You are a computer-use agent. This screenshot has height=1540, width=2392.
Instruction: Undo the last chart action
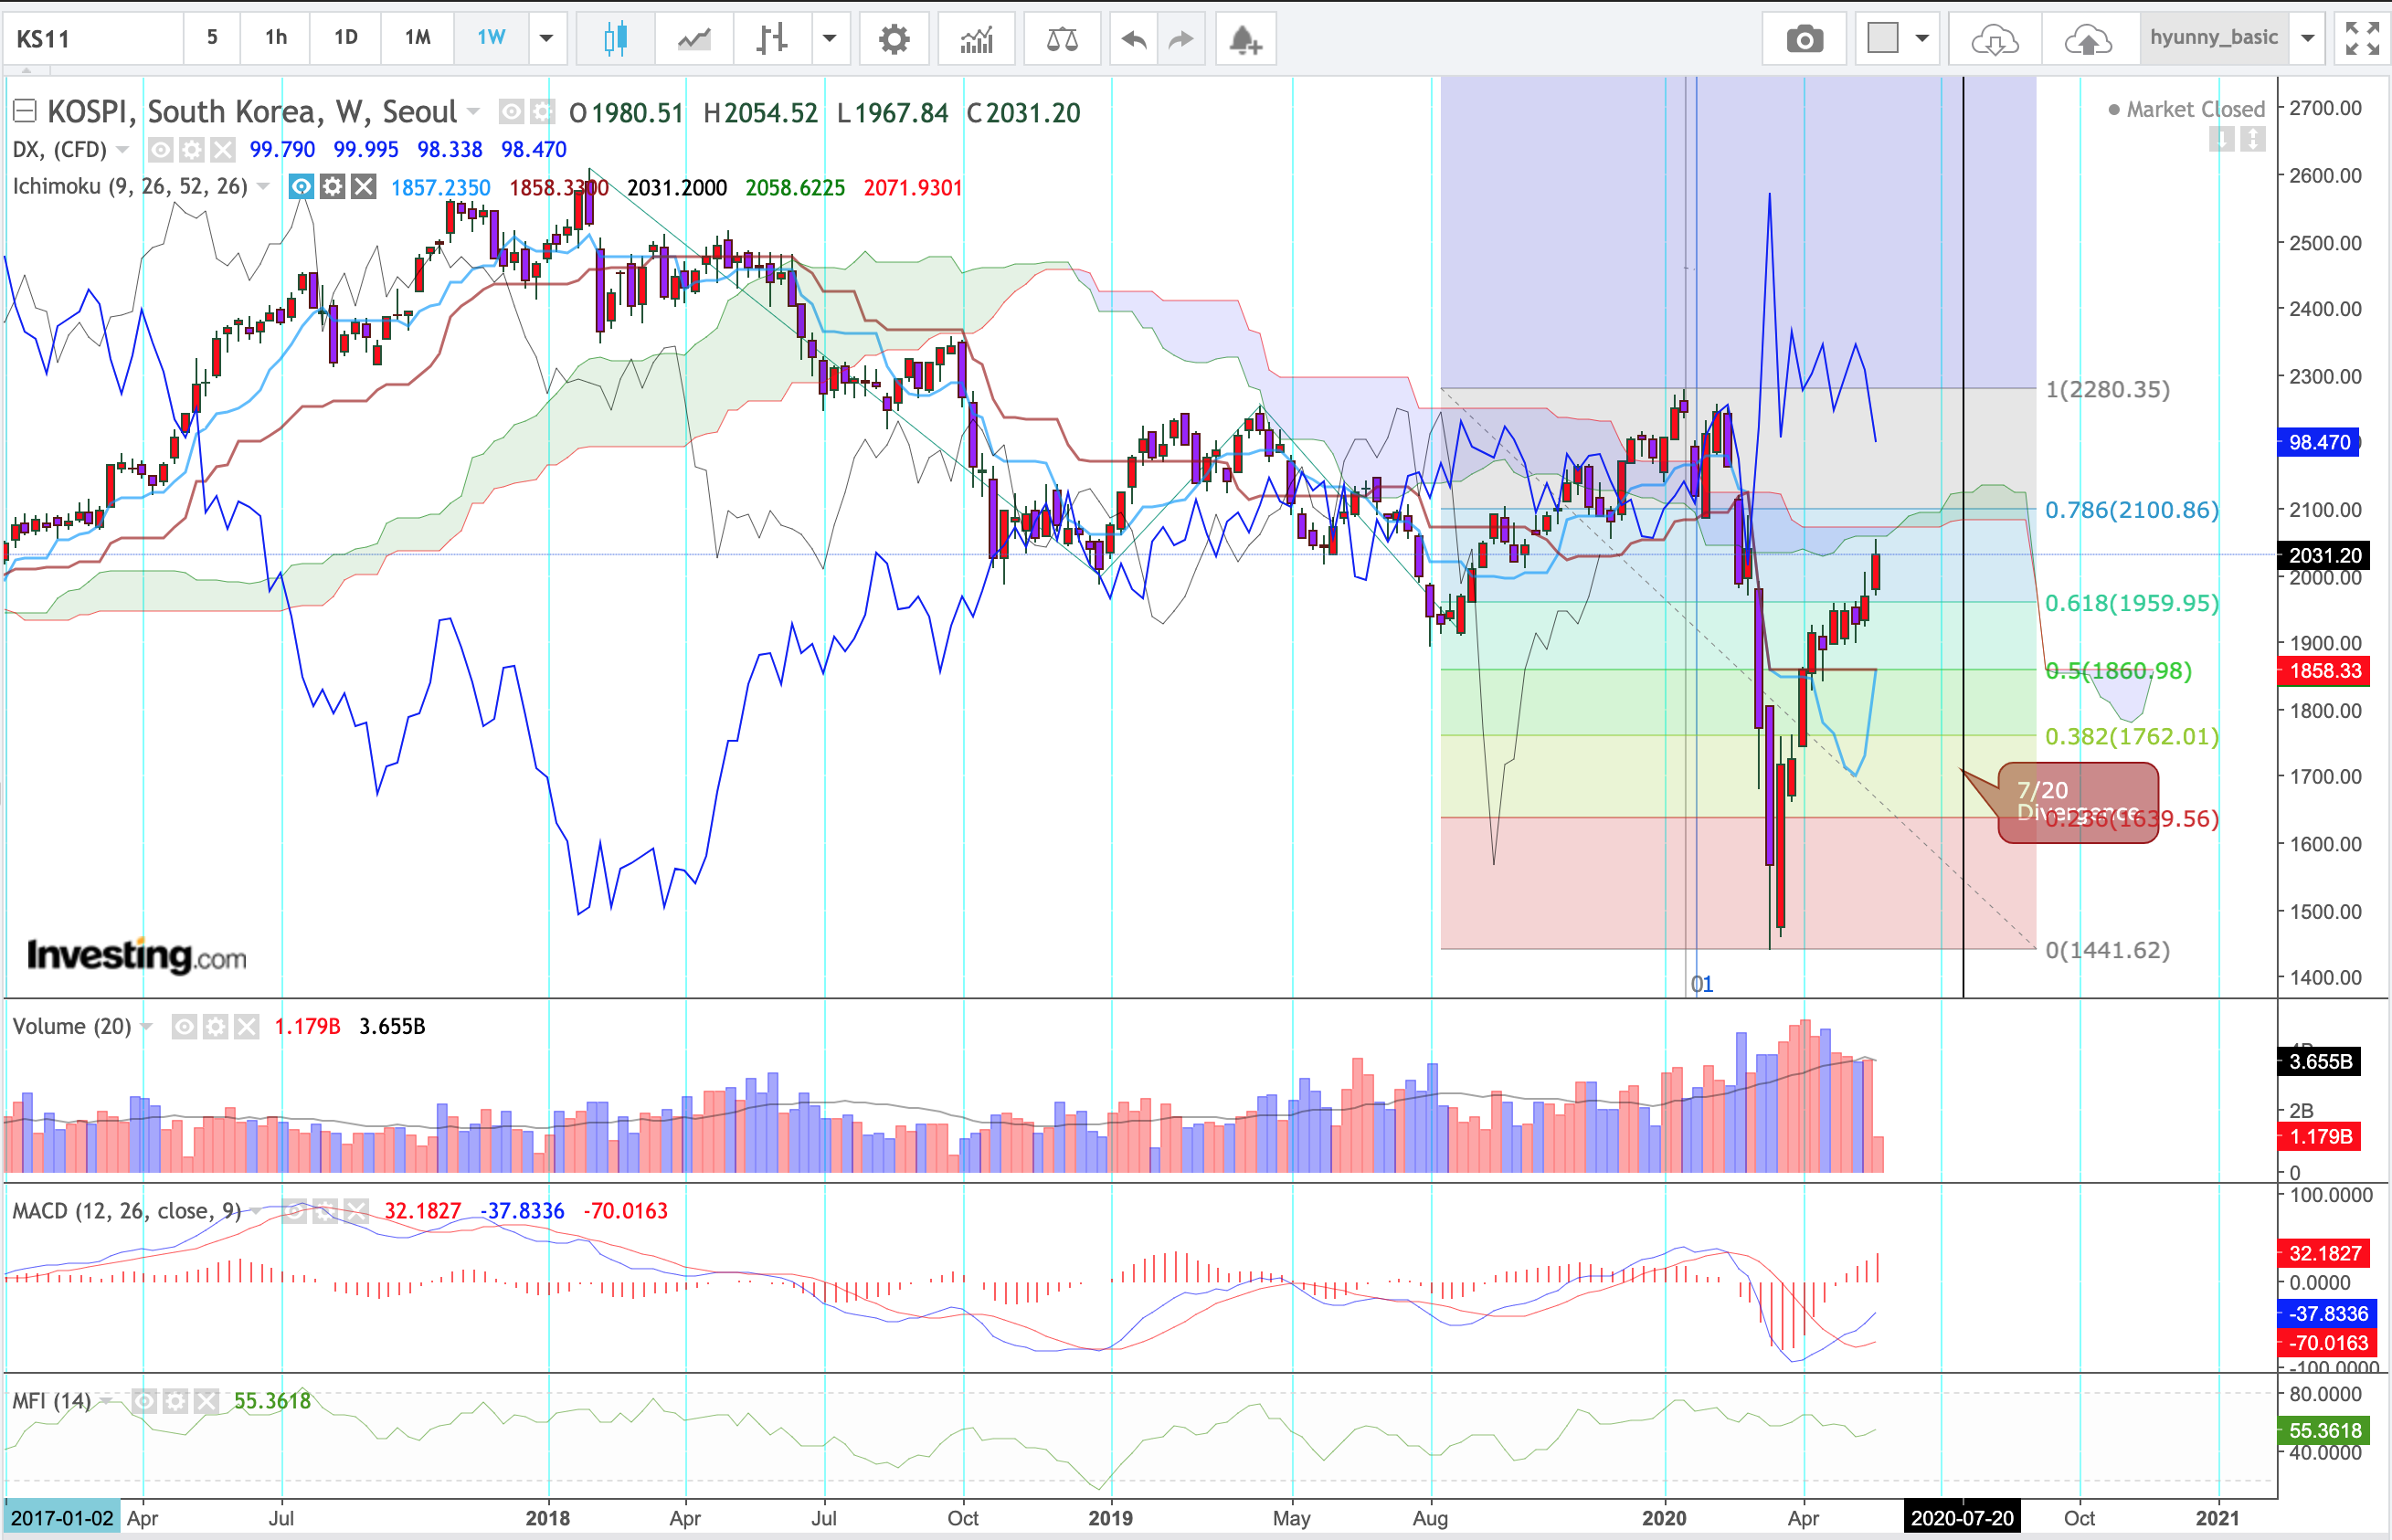click(x=1133, y=39)
